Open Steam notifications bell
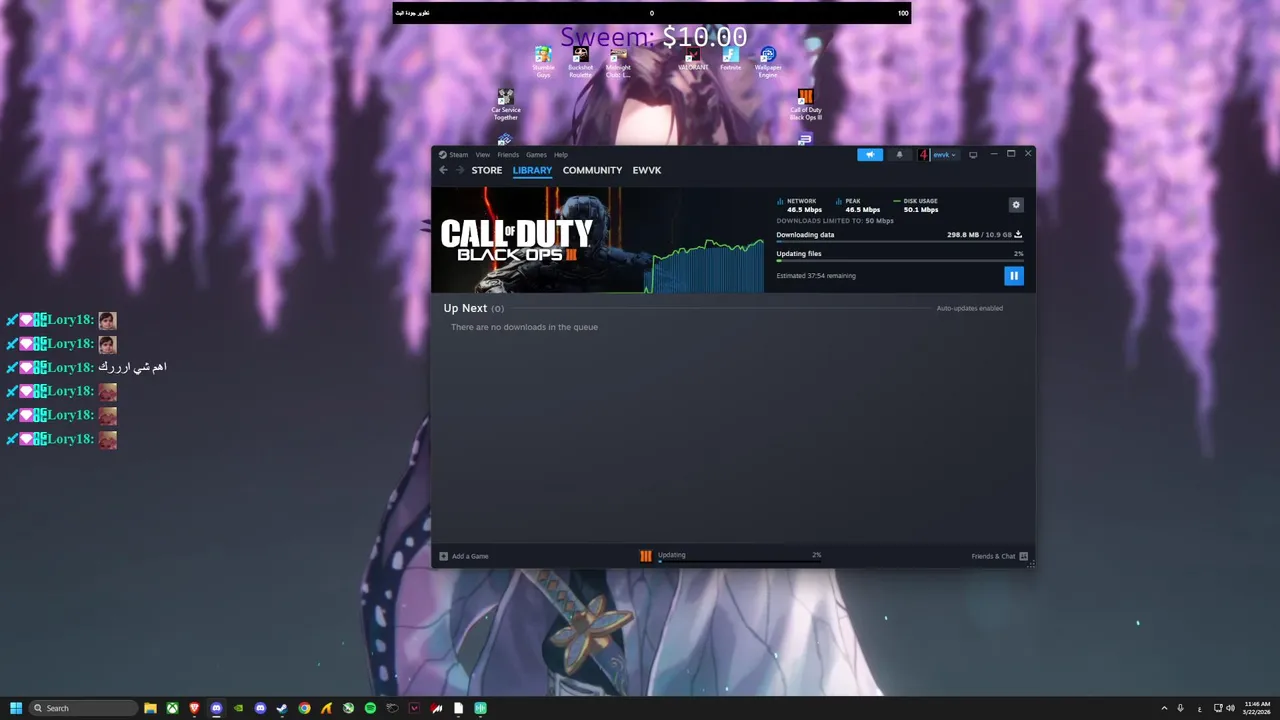 click(x=899, y=155)
